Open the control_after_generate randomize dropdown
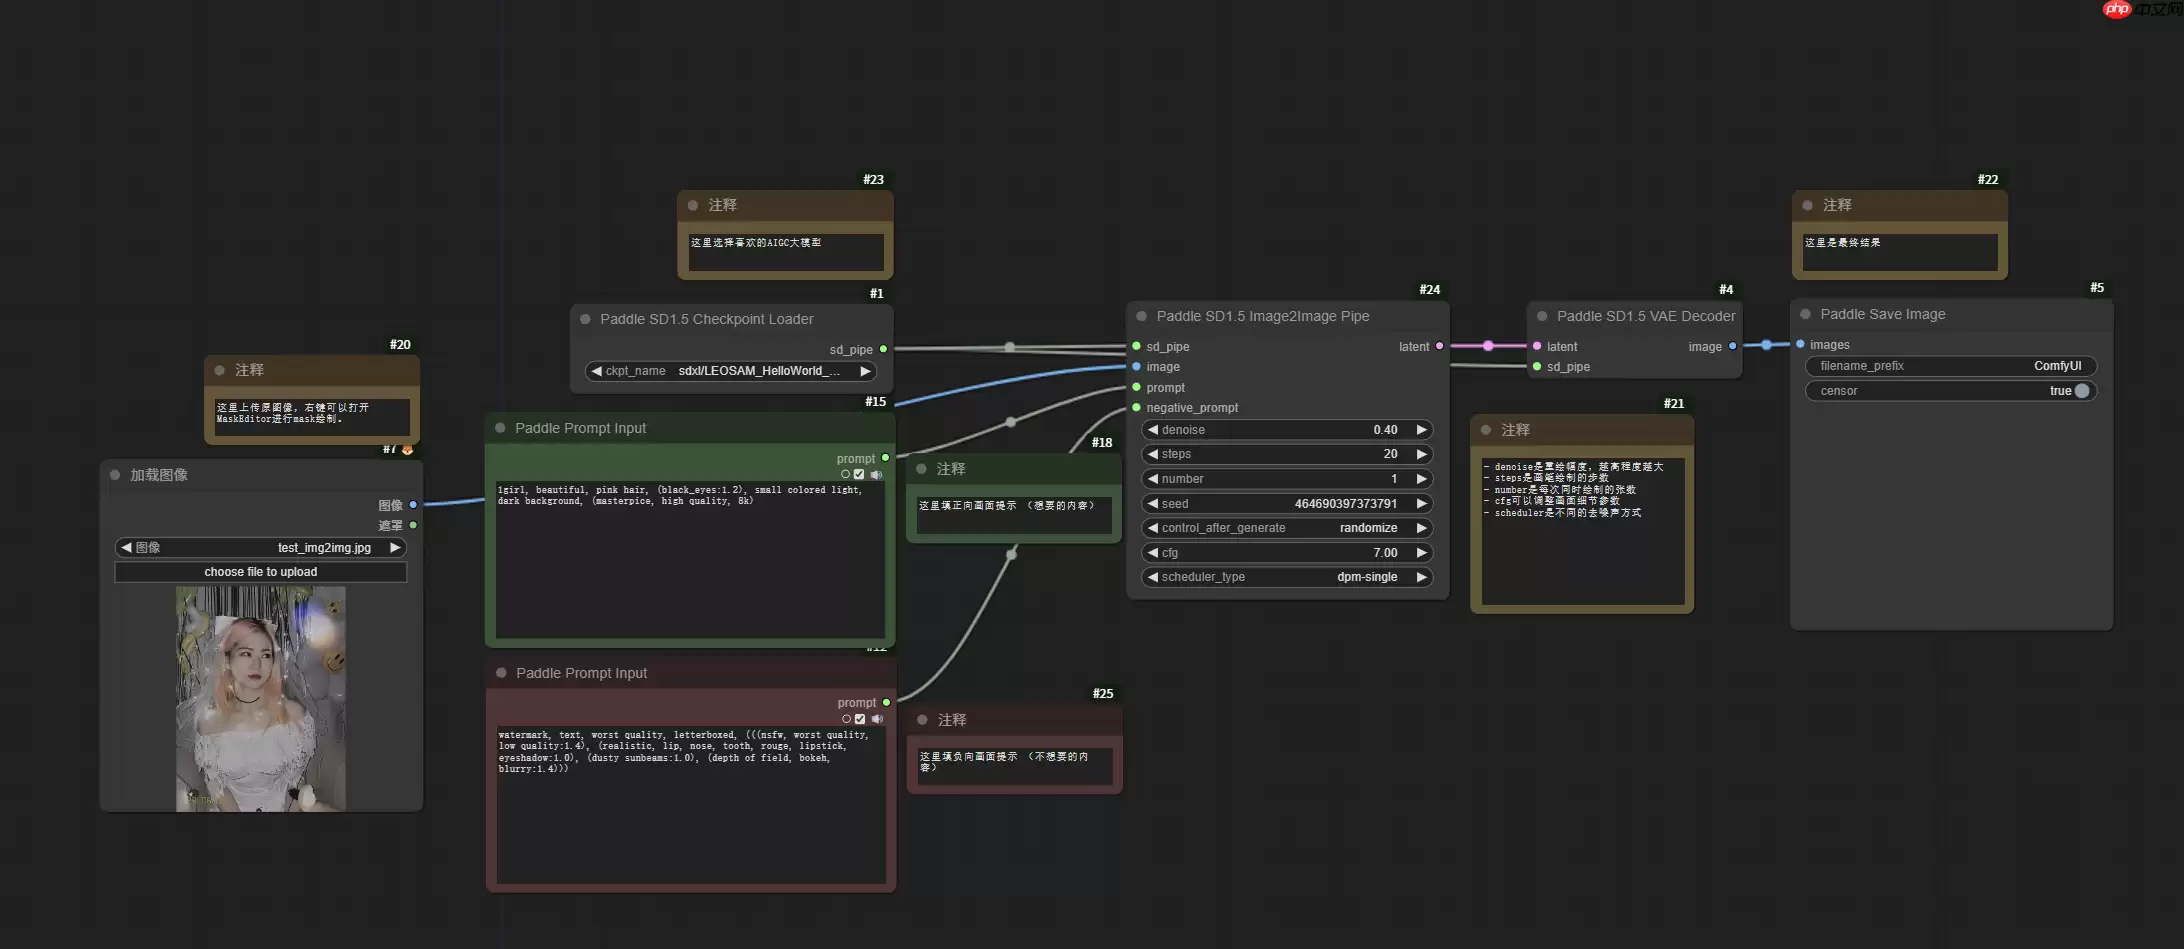The image size is (2184, 949). point(1286,528)
